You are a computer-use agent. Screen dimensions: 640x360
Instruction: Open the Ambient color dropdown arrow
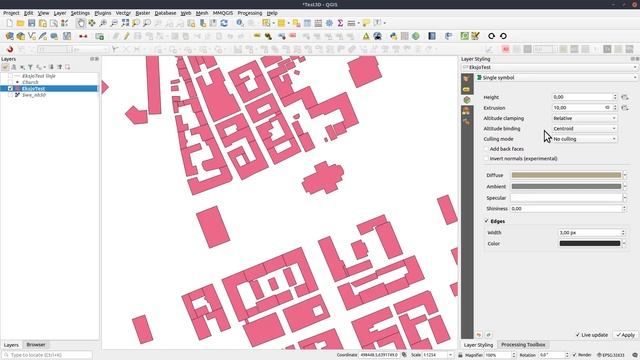tap(625, 187)
